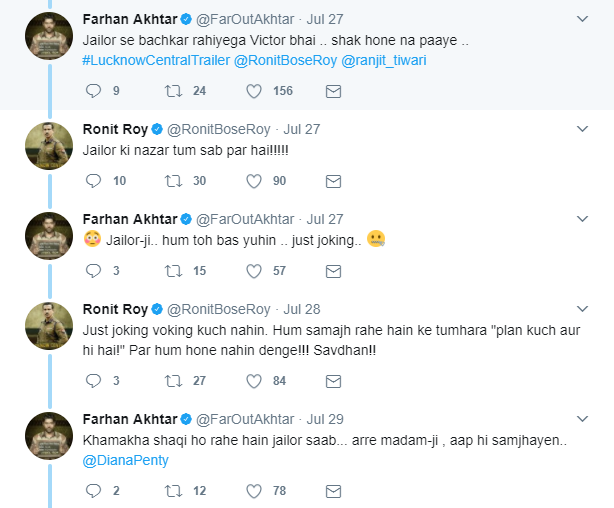Retweet the Jailor se bachkar rahiyega tweet
Viewport: 614px width, 508px height.
[172, 91]
